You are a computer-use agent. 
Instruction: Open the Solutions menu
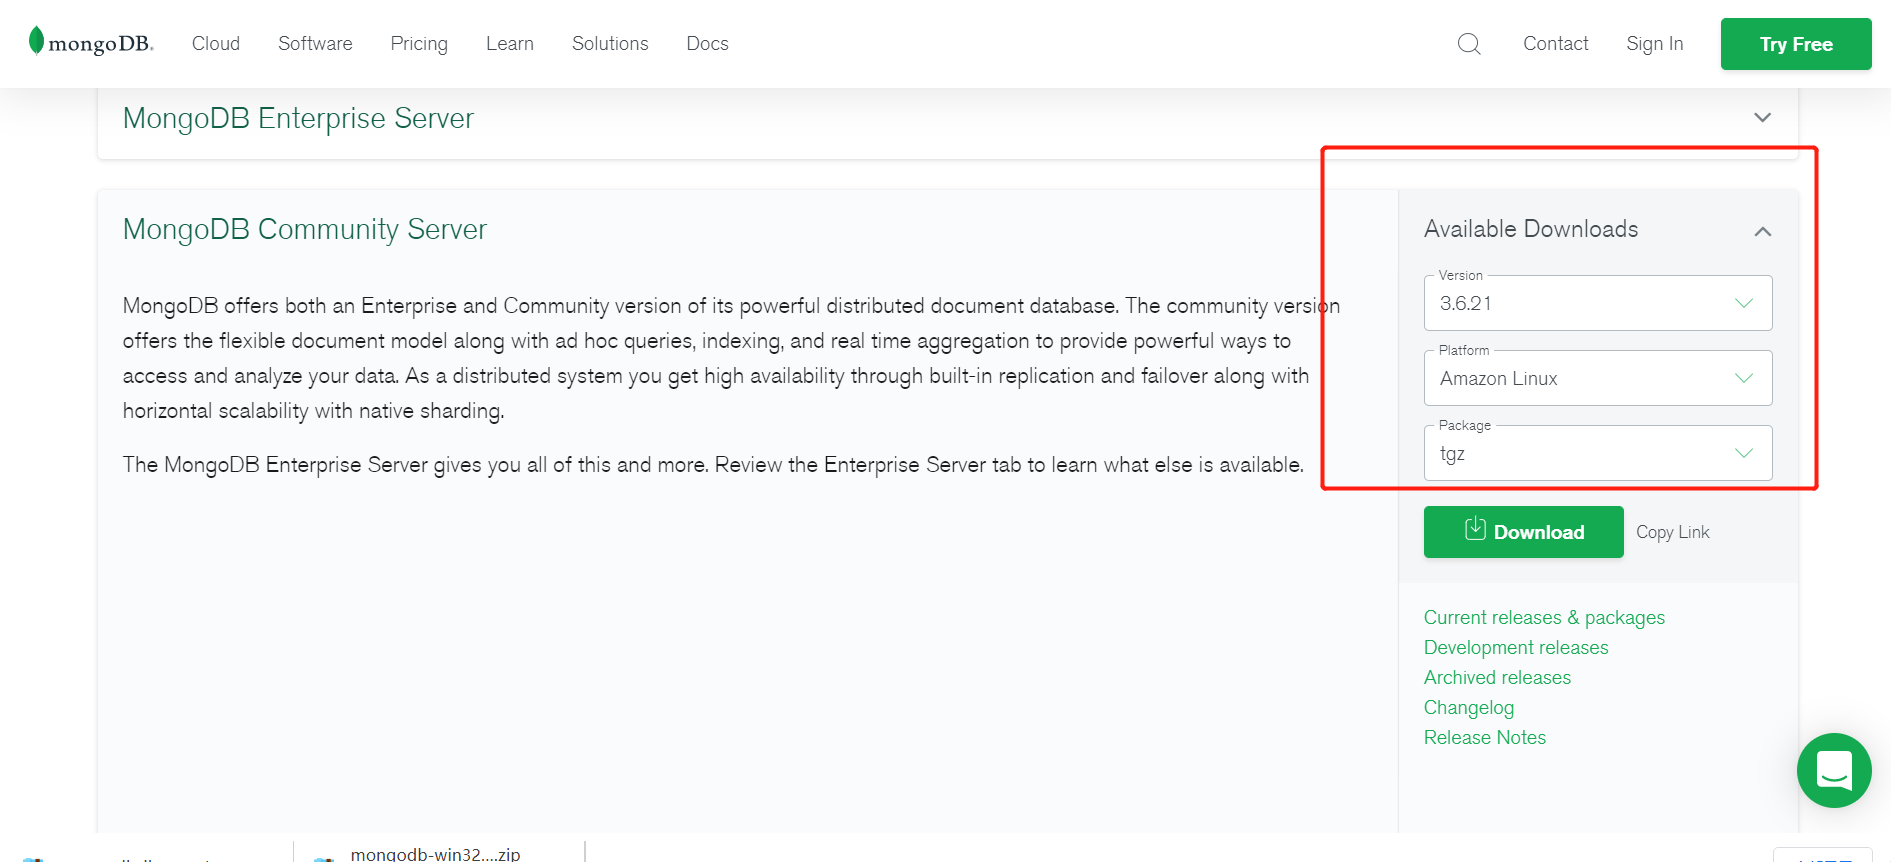(610, 44)
